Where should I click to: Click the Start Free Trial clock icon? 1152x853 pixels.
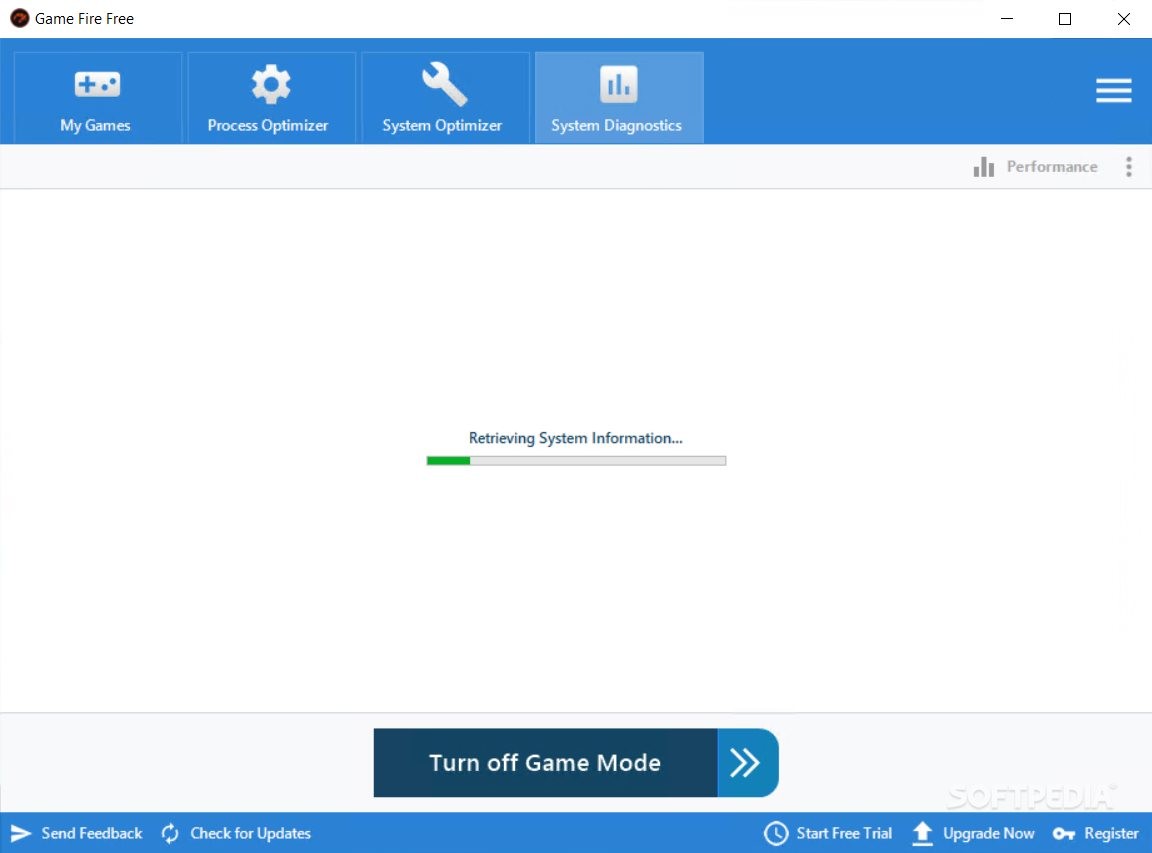pos(776,833)
